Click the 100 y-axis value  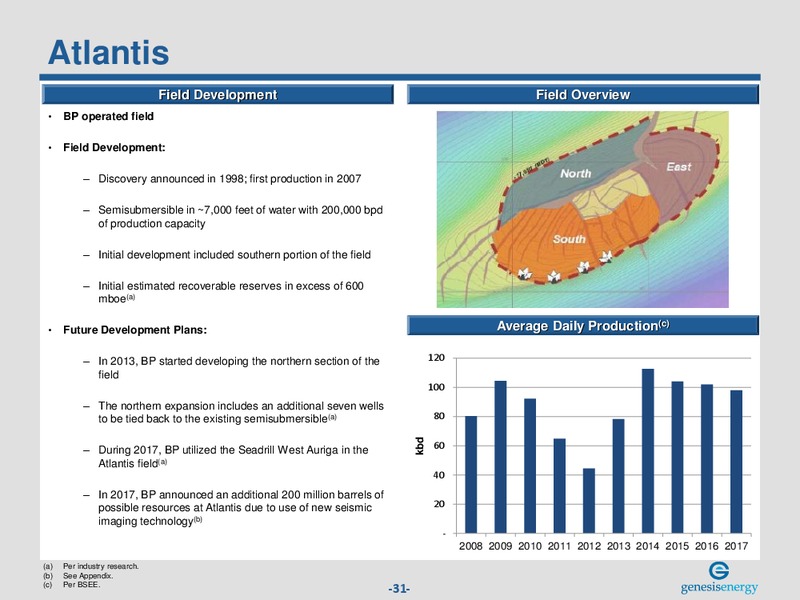[436, 387]
